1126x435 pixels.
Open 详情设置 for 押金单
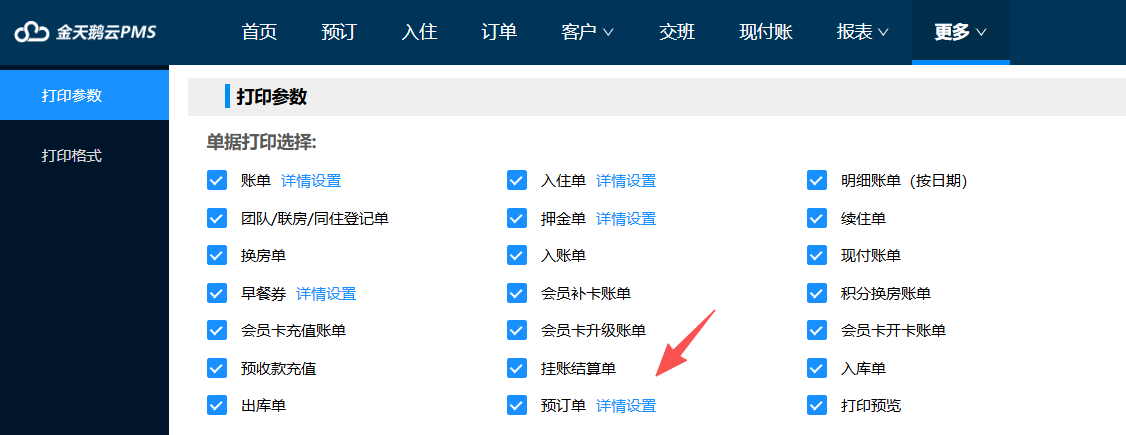(626, 218)
